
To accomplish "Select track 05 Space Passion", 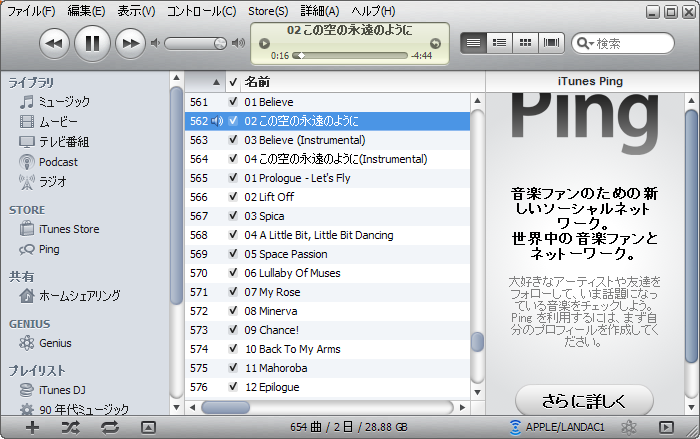I will pyautogui.click(x=328, y=254).
